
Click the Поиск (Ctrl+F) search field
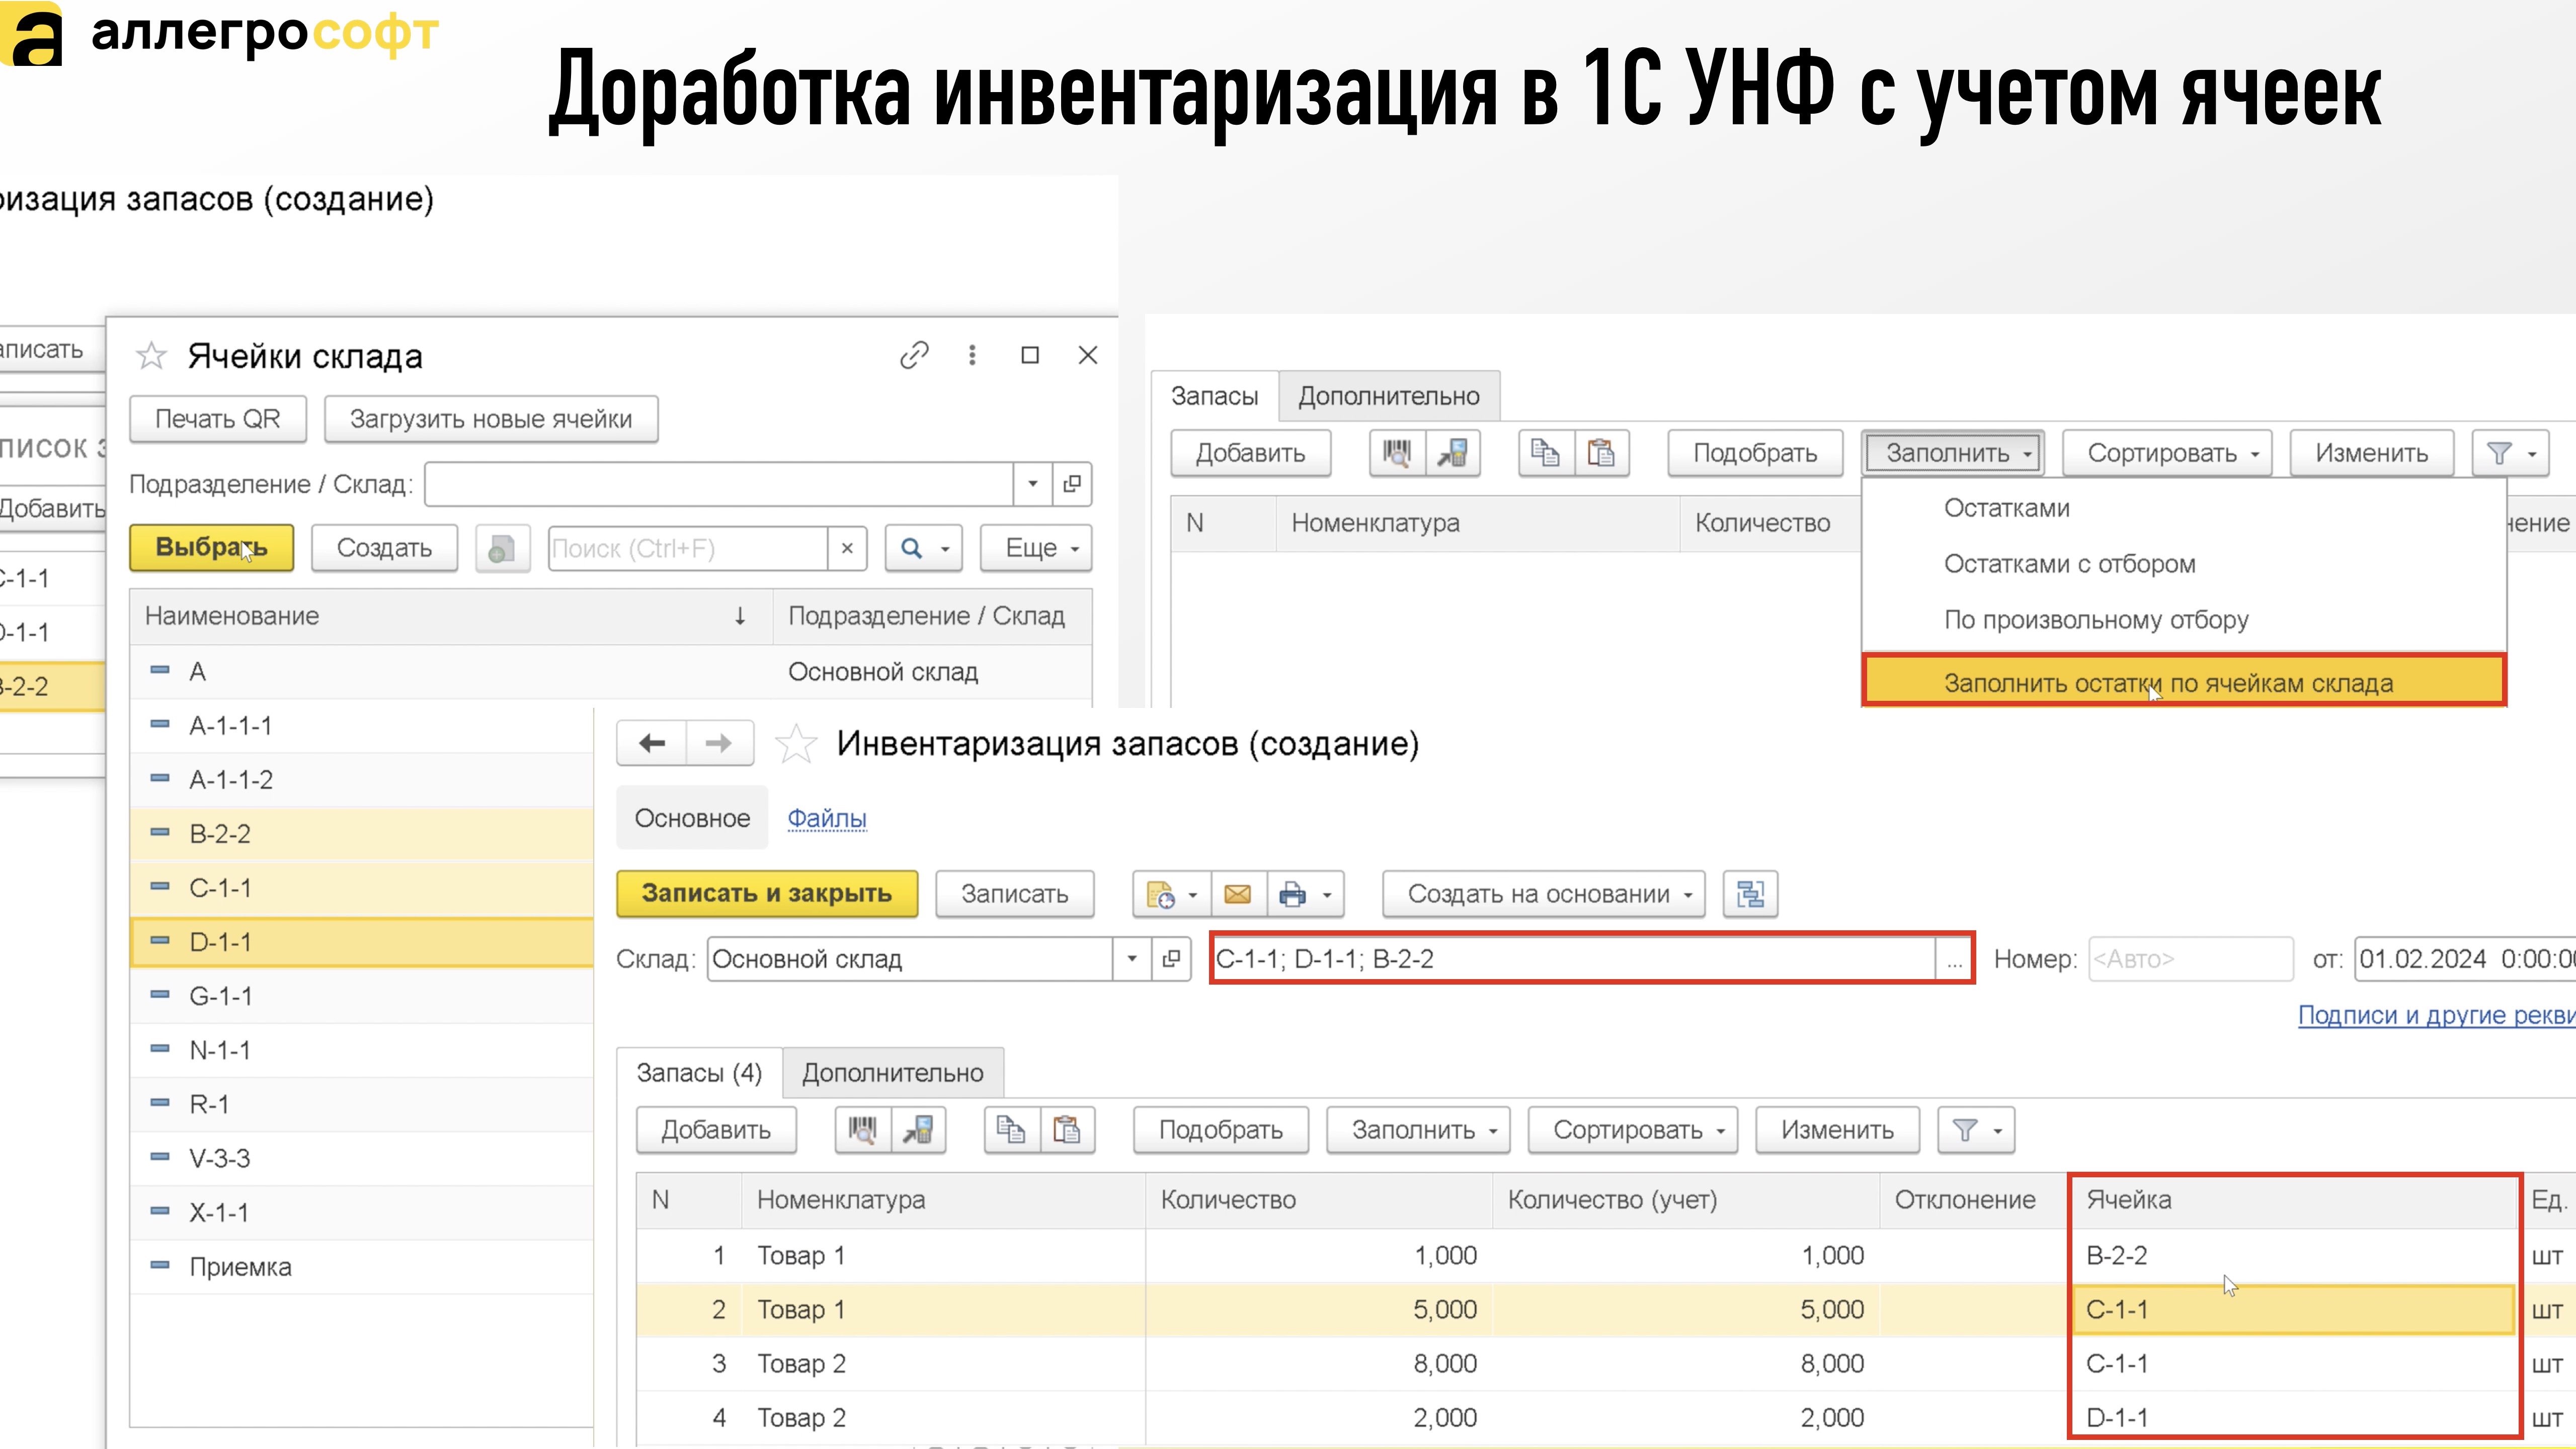tap(688, 548)
